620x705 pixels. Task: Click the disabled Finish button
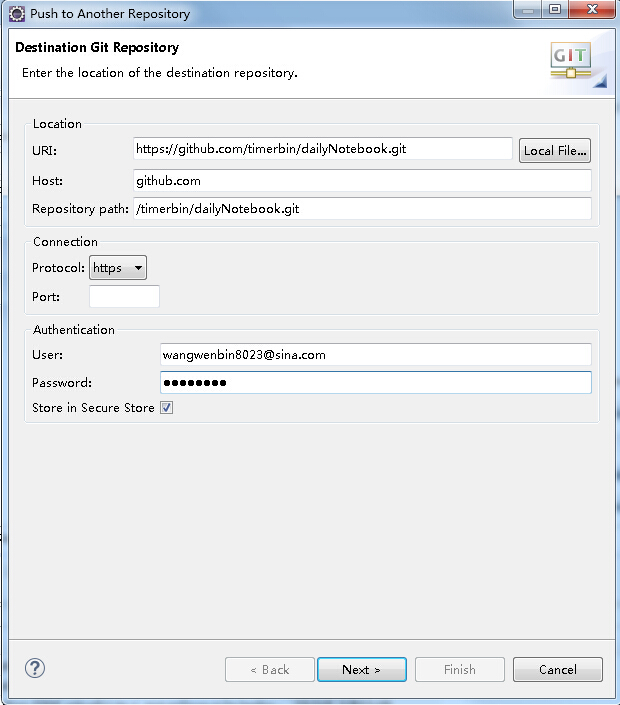(x=459, y=669)
